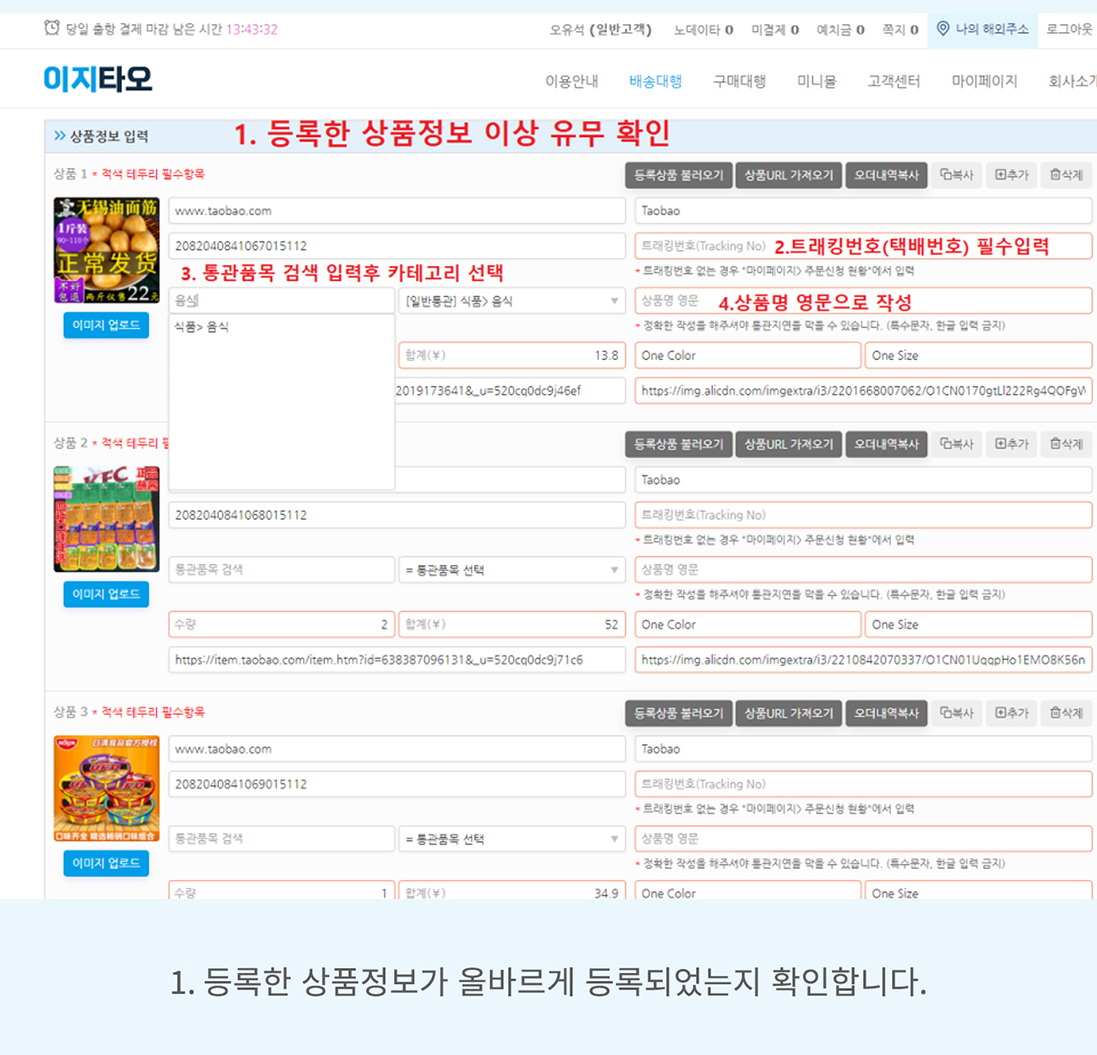The height and width of the screenshot is (1055, 1097).
Task: Open the 마이페이지 menu
Action: 984,81
